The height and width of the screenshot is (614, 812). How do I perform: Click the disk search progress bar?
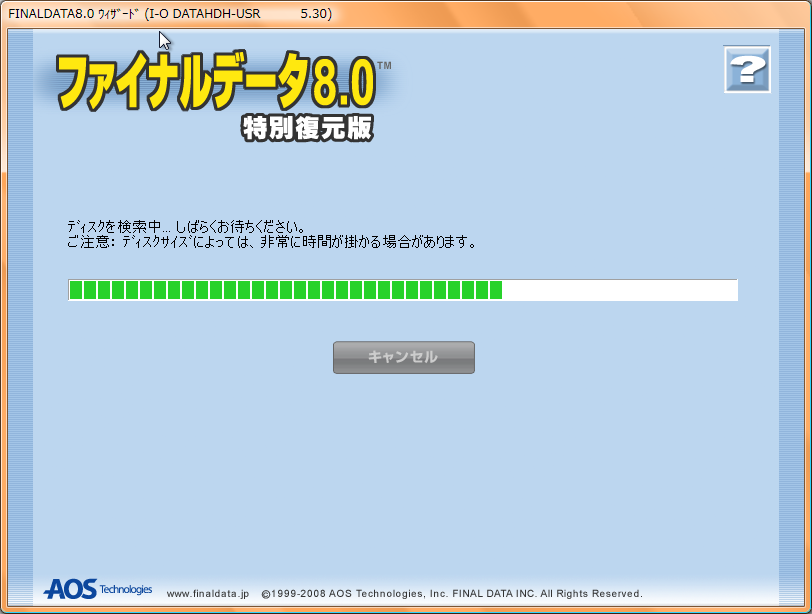click(x=403, y=290)
